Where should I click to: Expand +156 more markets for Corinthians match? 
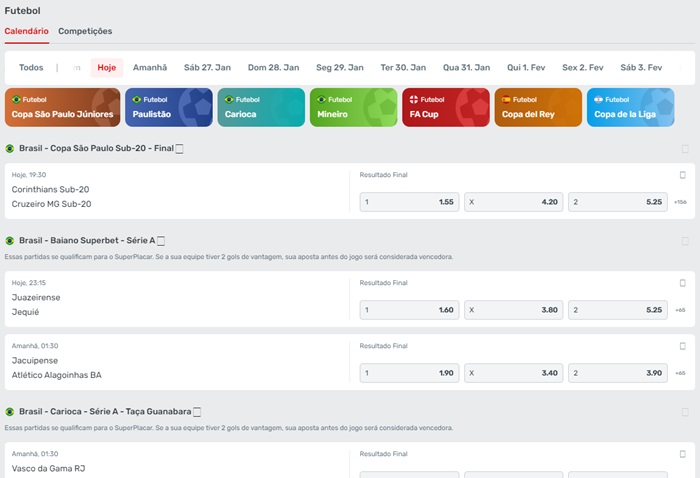[680, 202]
